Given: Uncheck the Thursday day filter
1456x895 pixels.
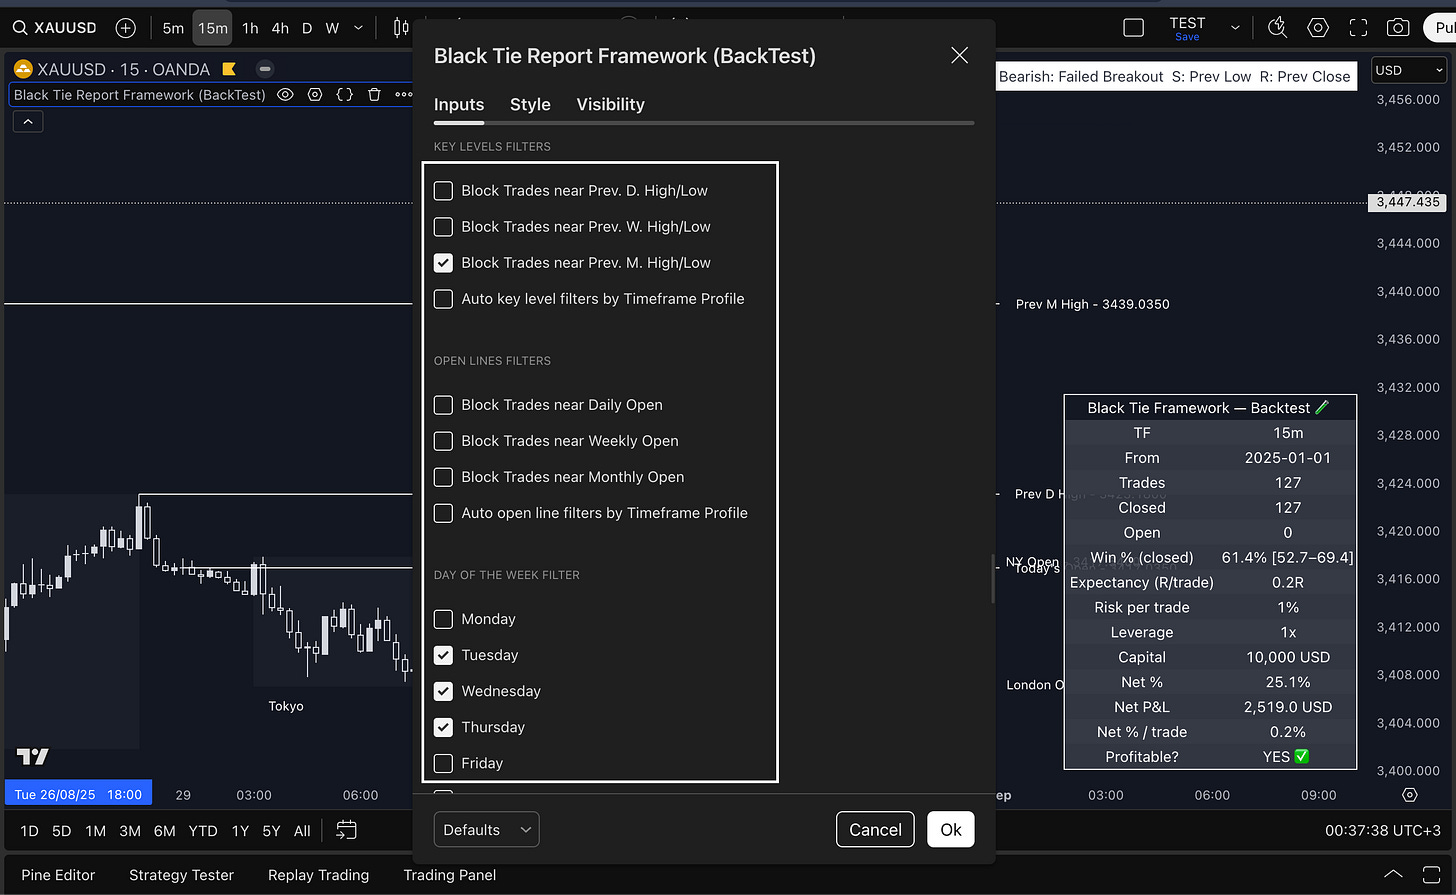Looking at the screenshot, I should coord(443,727).
